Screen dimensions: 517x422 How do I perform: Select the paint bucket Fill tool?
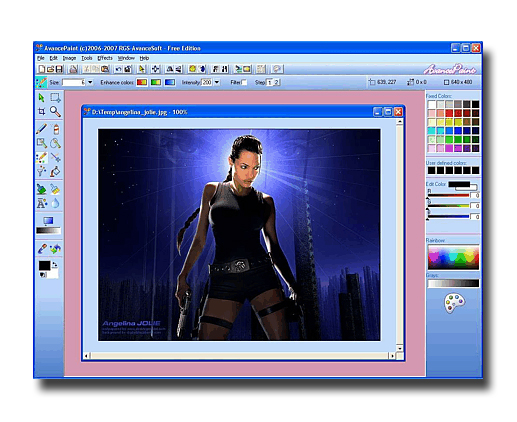tap(55, 172)
